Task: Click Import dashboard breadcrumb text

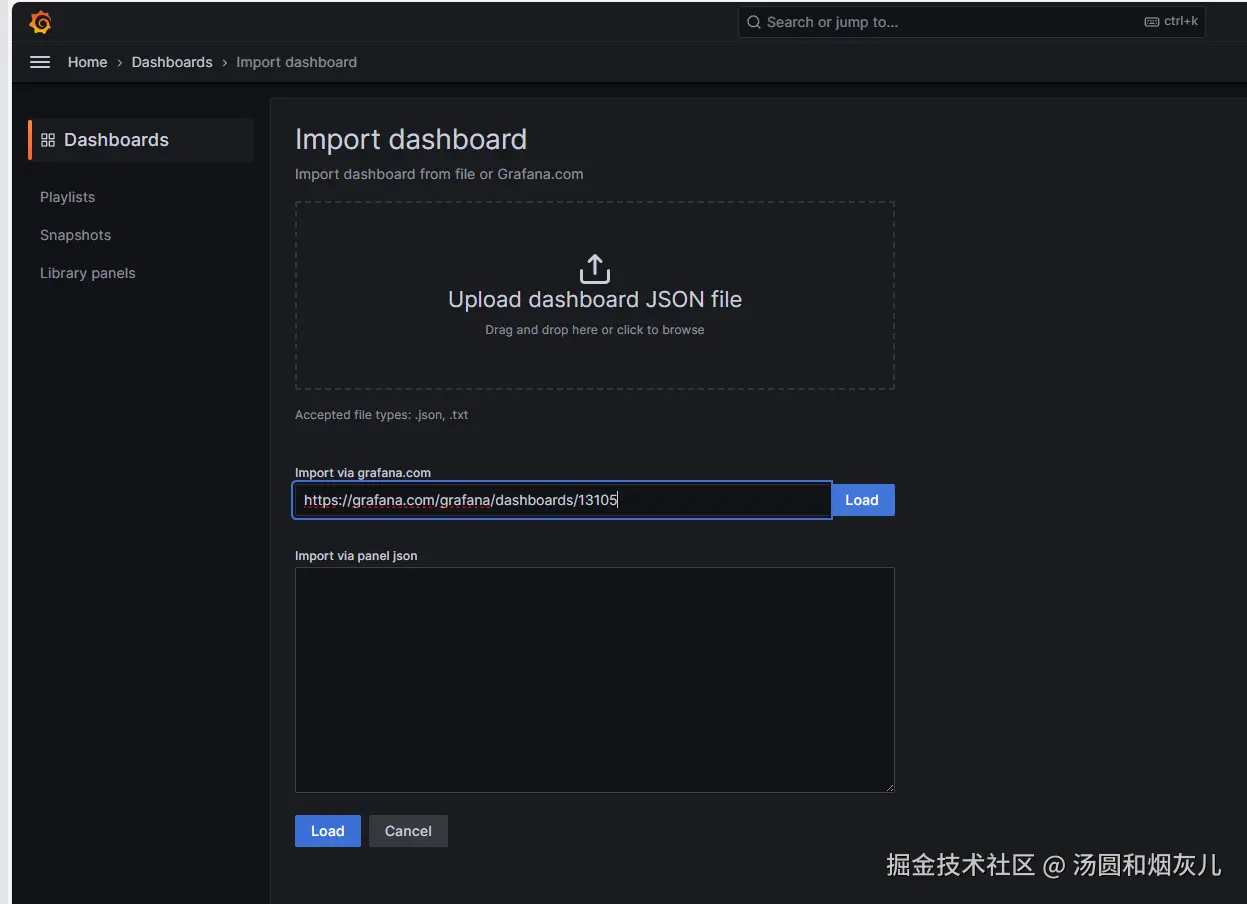Action: click(296, 62)
